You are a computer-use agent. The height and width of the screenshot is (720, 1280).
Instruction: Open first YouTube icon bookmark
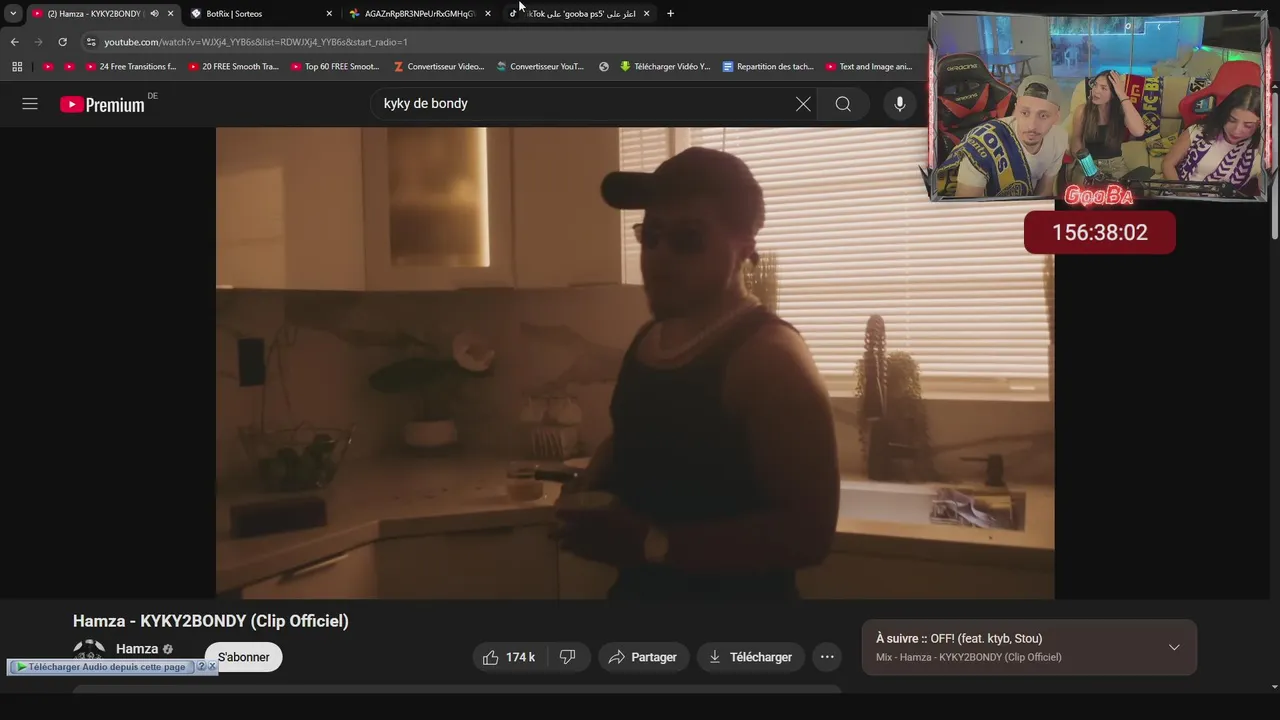tap(48, 67)
